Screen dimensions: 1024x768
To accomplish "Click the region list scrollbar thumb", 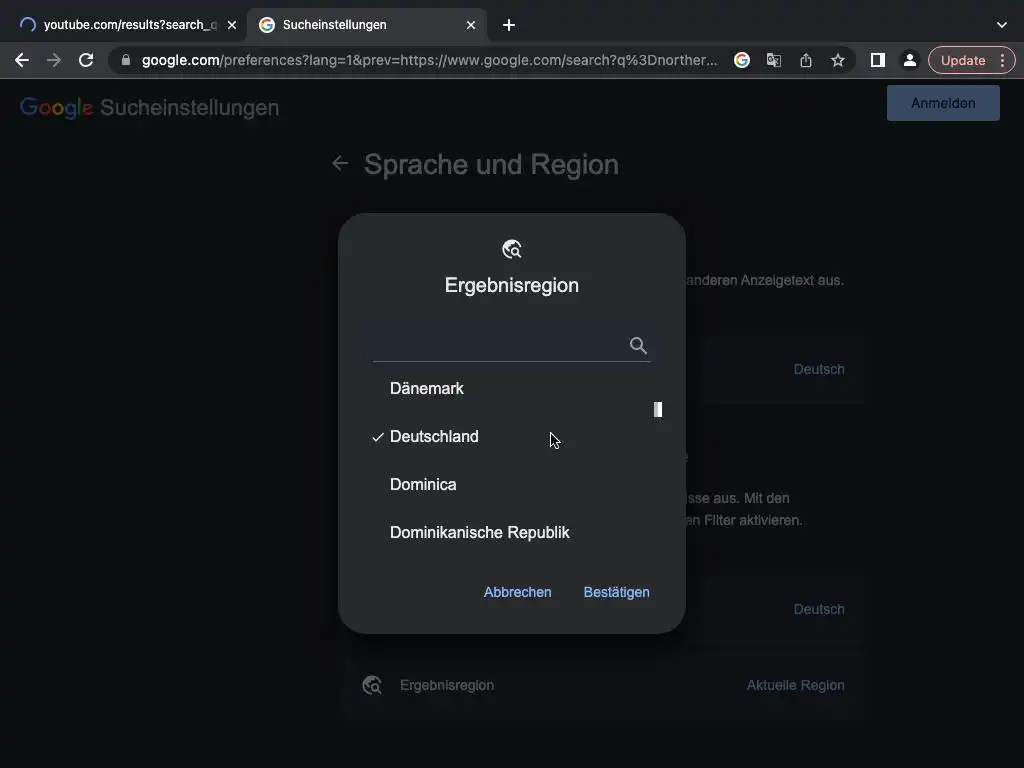I will (658, 409).
